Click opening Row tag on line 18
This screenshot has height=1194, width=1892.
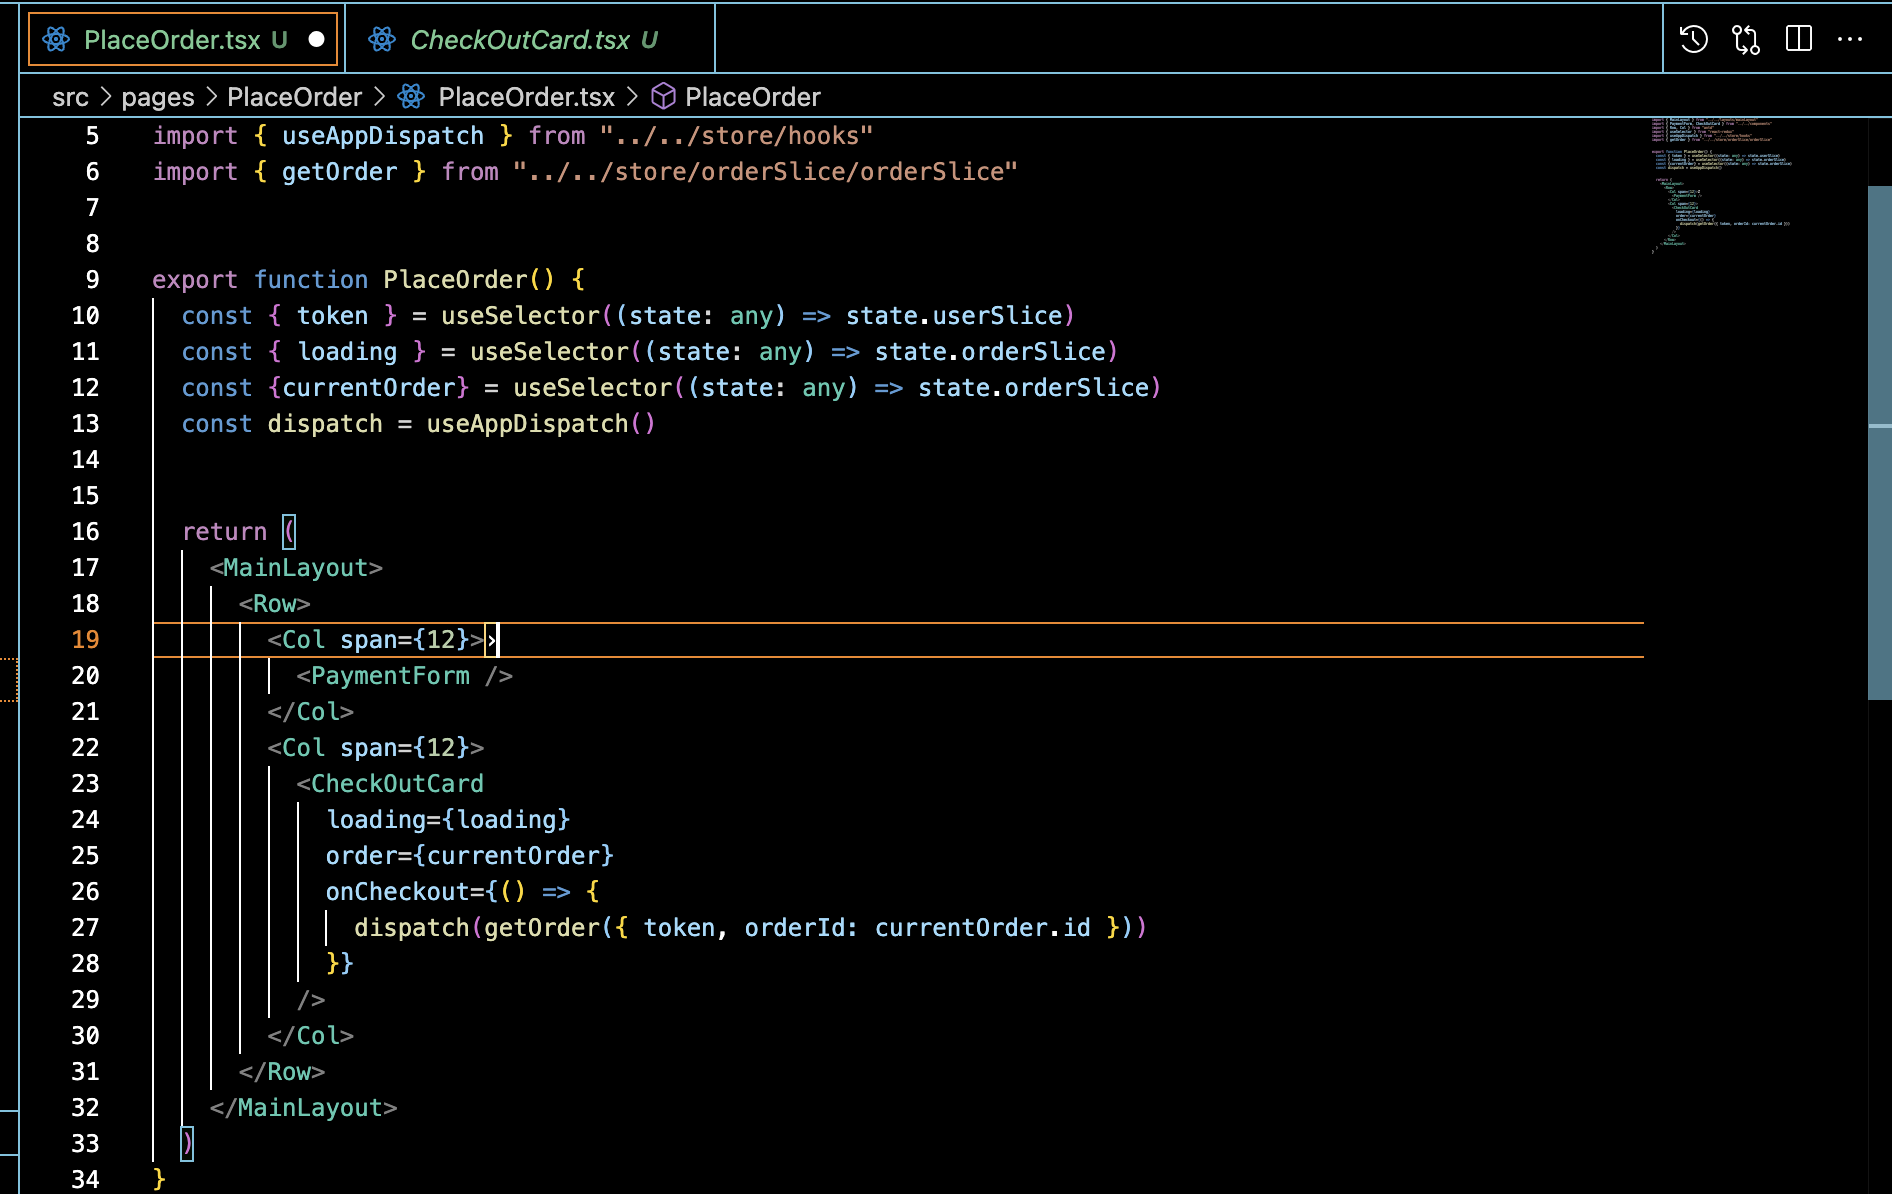[x=274, y=604]
